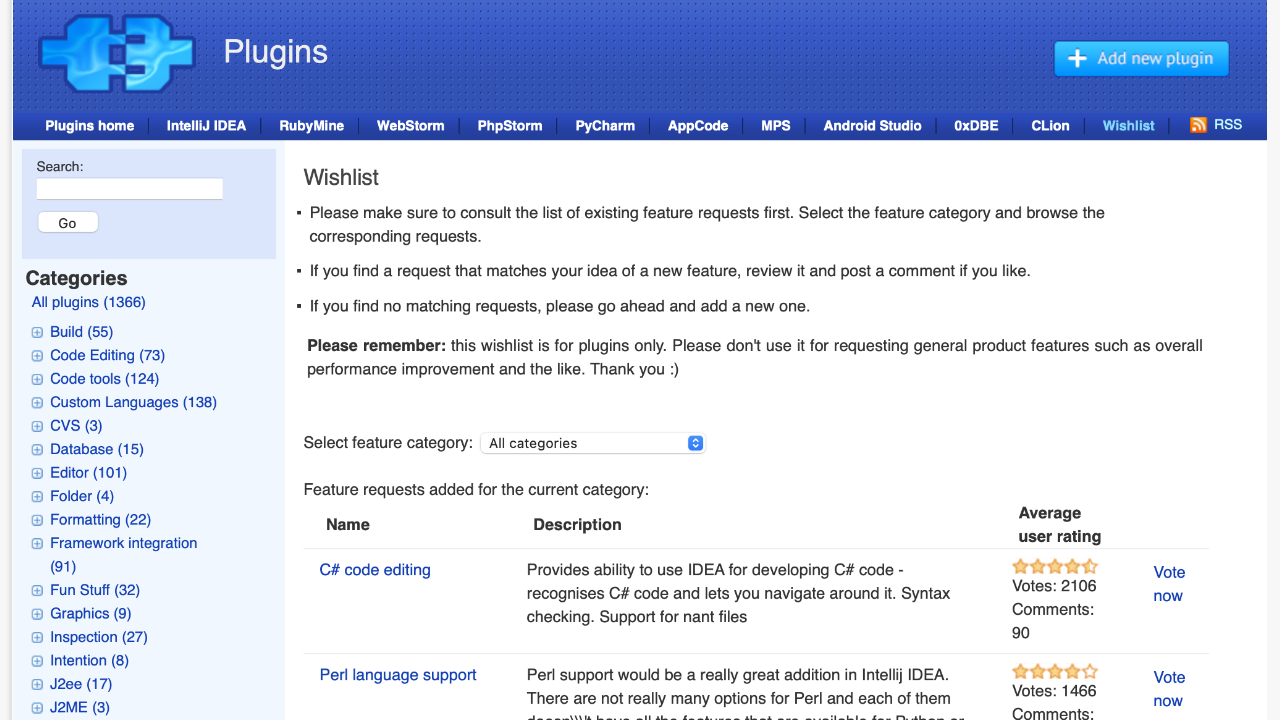Expand the Formatting category

[37, 520]
